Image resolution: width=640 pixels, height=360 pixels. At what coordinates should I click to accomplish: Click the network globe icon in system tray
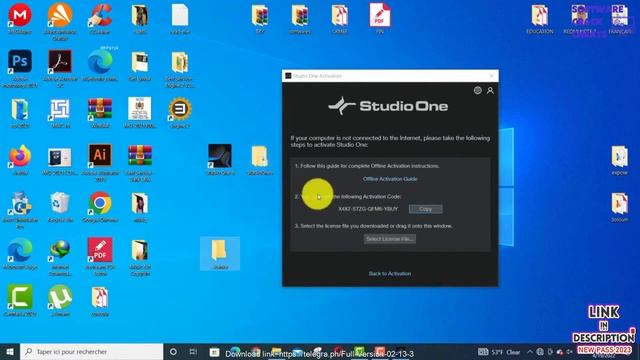(540, 351)
